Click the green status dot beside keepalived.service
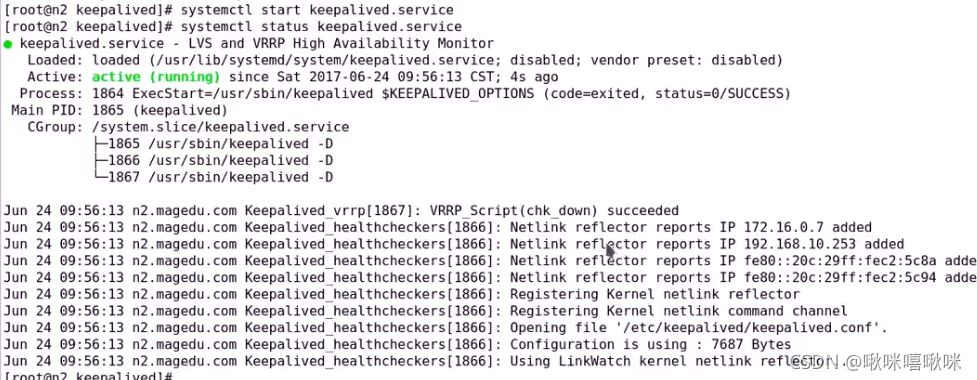Image resolution: width=977 pixels, height=380 pixels. pos(7,44)
